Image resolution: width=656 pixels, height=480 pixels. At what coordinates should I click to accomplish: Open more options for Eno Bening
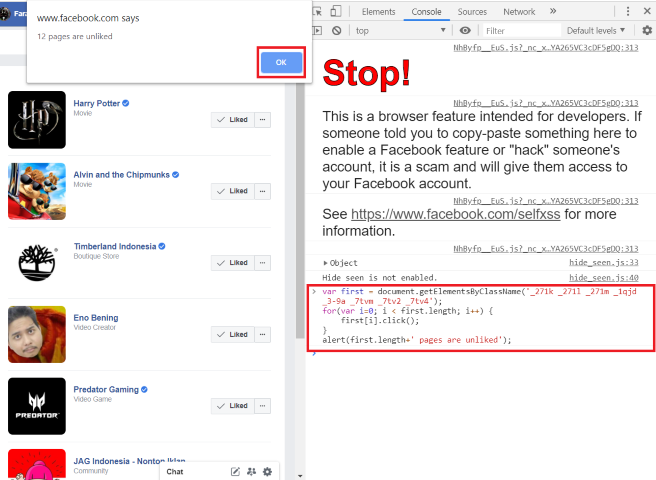(x=262, y=334)
